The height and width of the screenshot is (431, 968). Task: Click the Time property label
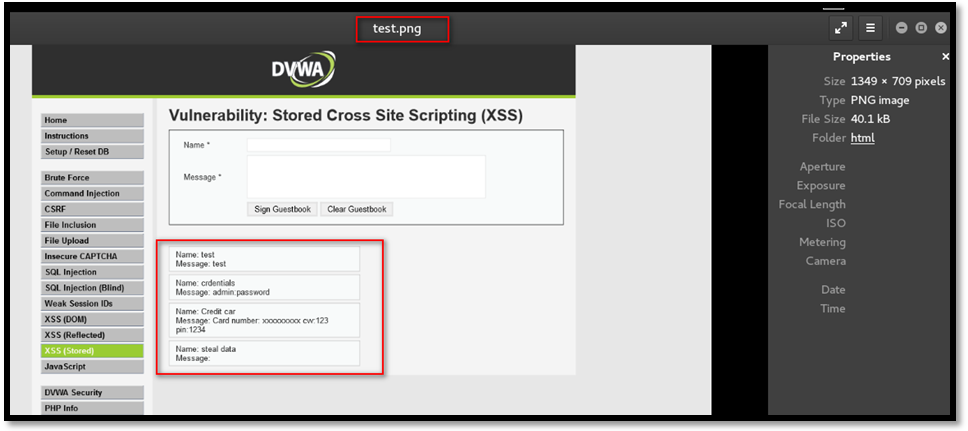pos(833,308)
